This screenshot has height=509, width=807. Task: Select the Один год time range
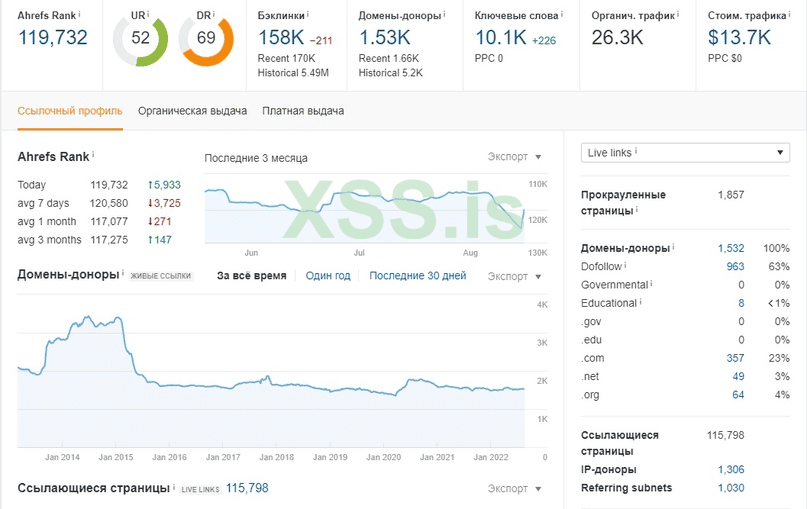[327, 276]
